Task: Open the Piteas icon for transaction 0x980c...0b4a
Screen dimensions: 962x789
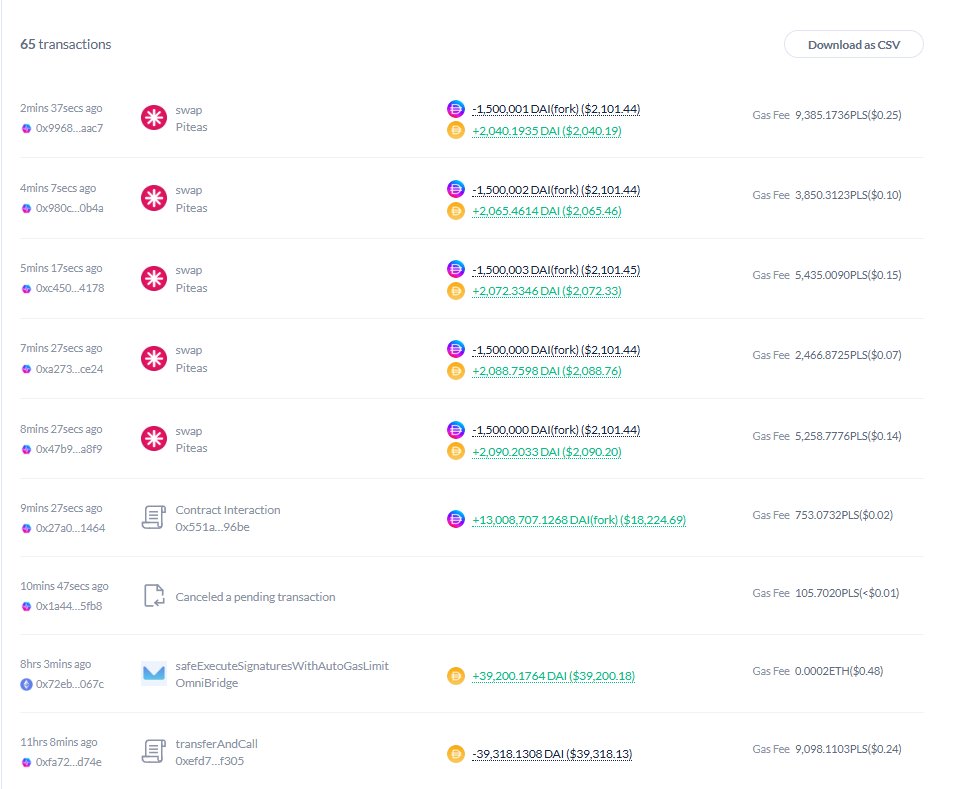Action: pos(154,198)
